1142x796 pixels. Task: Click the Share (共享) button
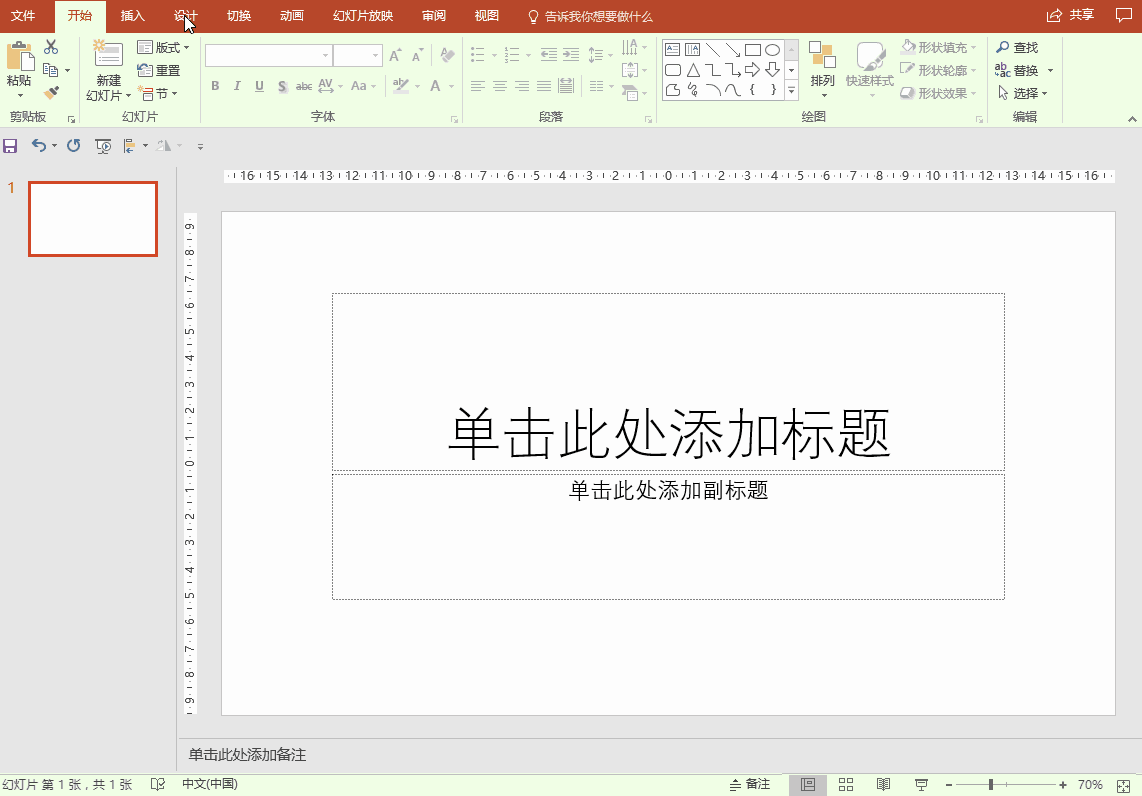tap(1070, 15)
